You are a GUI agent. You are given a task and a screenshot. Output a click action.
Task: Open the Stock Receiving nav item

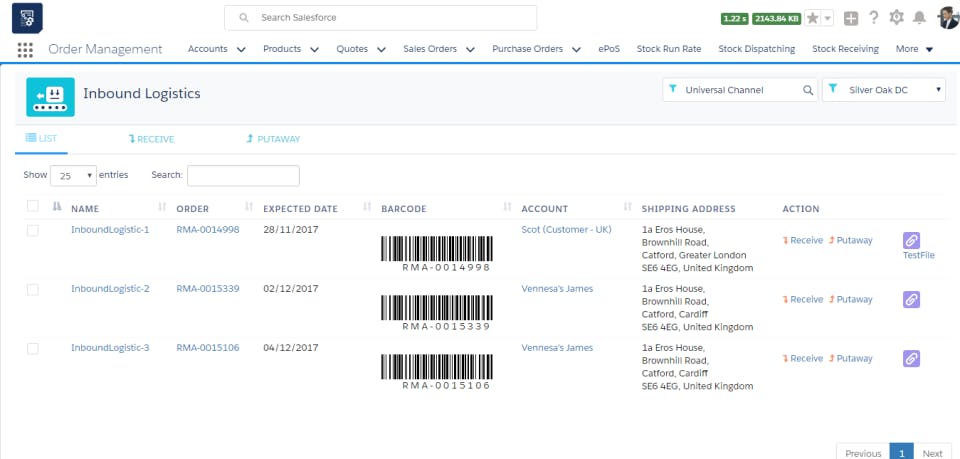click(846, 49)
